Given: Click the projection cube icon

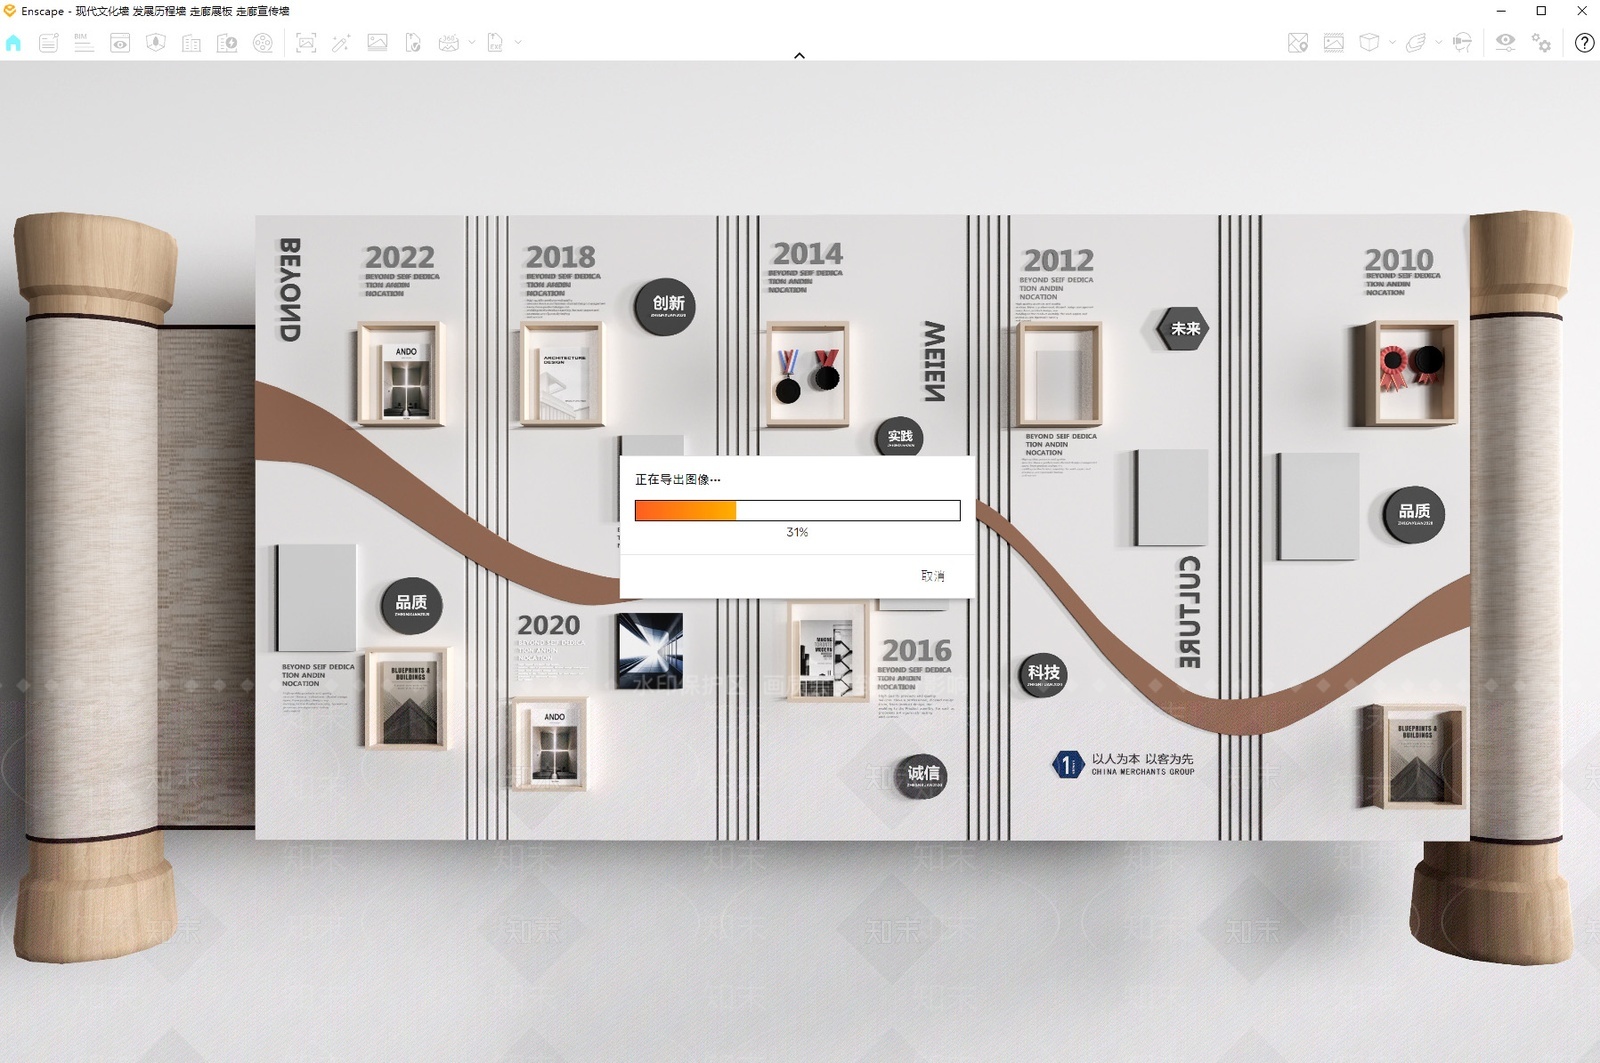Looking at the screenshot, I should coord(1369,43).
